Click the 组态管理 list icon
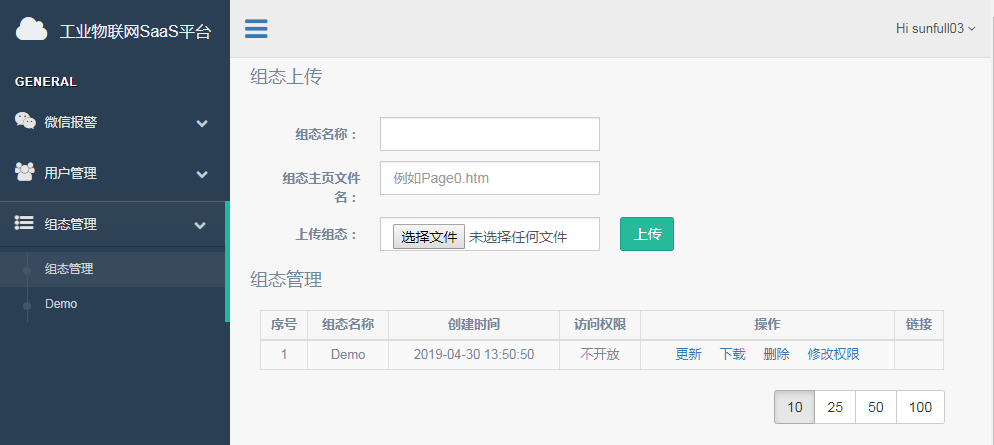This screenshot has height=445, width=994. coord(24,222)
